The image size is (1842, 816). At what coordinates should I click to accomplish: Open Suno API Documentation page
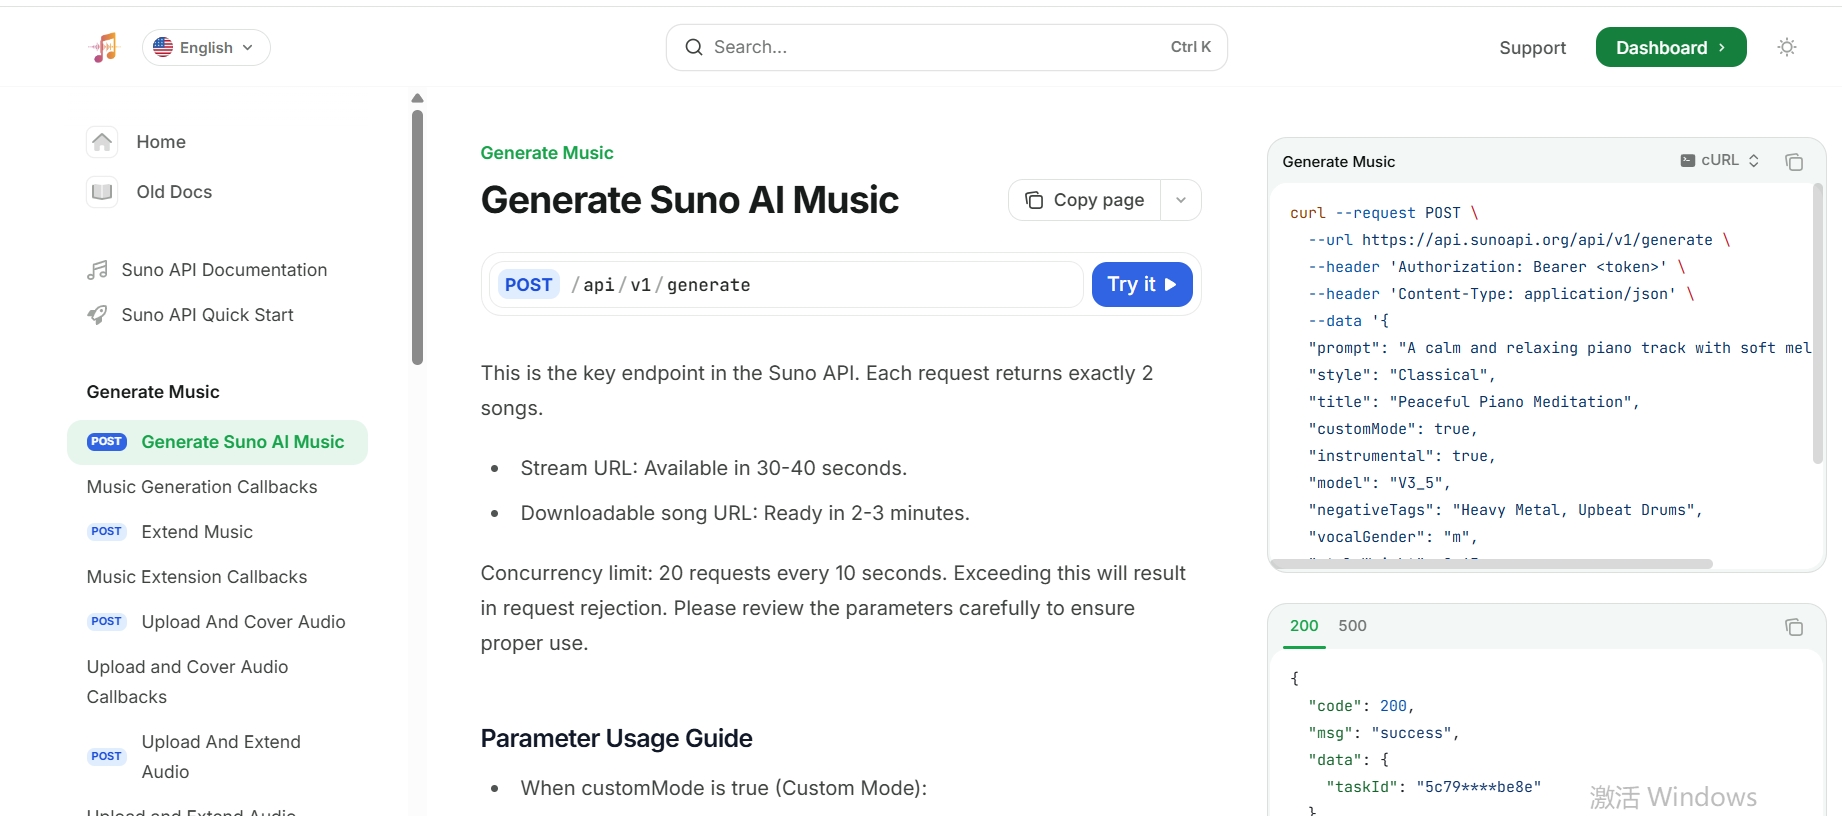tap(224, 270)
